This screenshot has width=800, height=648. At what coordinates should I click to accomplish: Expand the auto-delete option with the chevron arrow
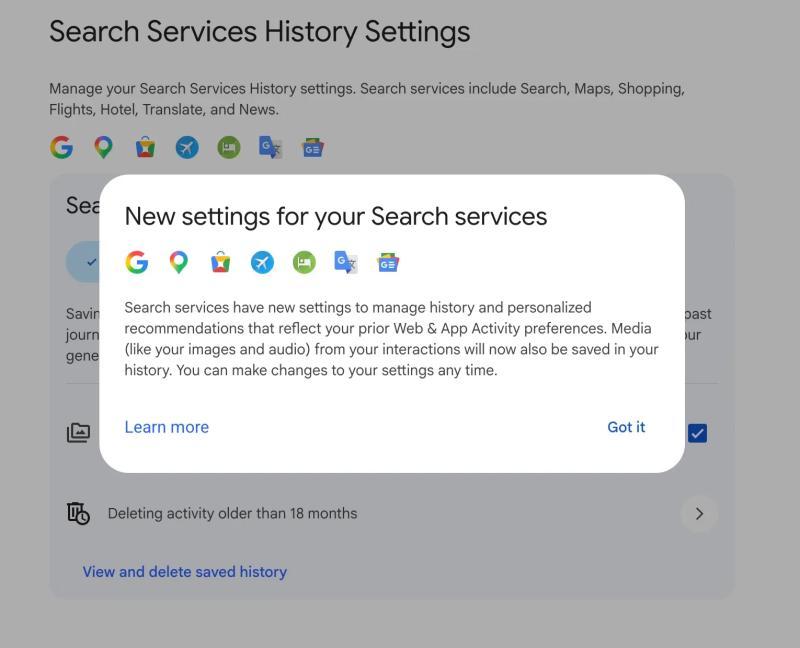[699, 514]
